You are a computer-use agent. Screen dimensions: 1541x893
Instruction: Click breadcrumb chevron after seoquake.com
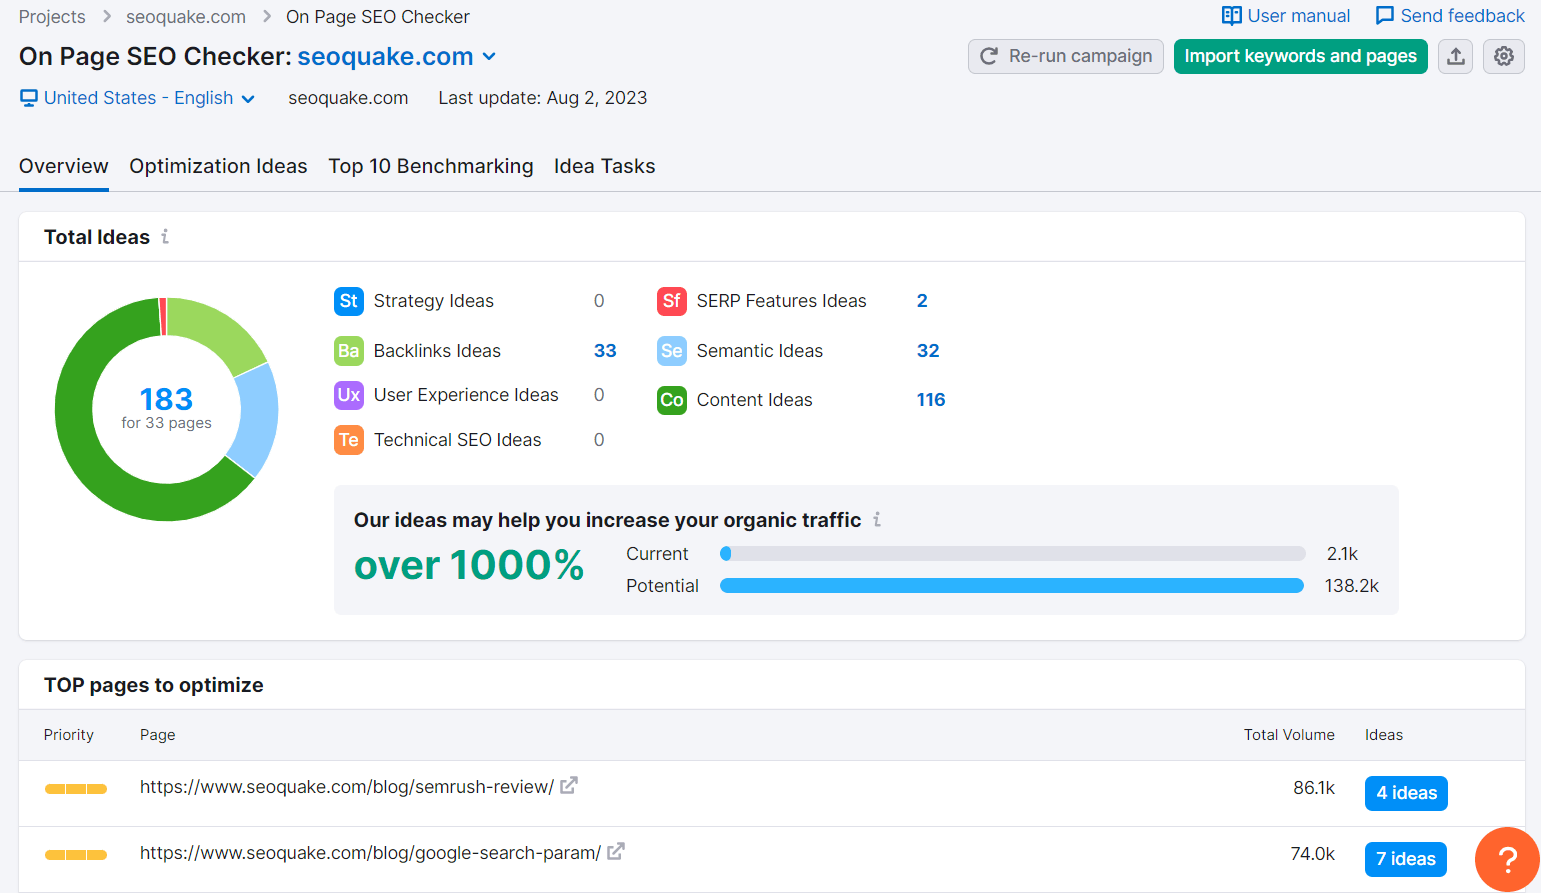[266, 17]
